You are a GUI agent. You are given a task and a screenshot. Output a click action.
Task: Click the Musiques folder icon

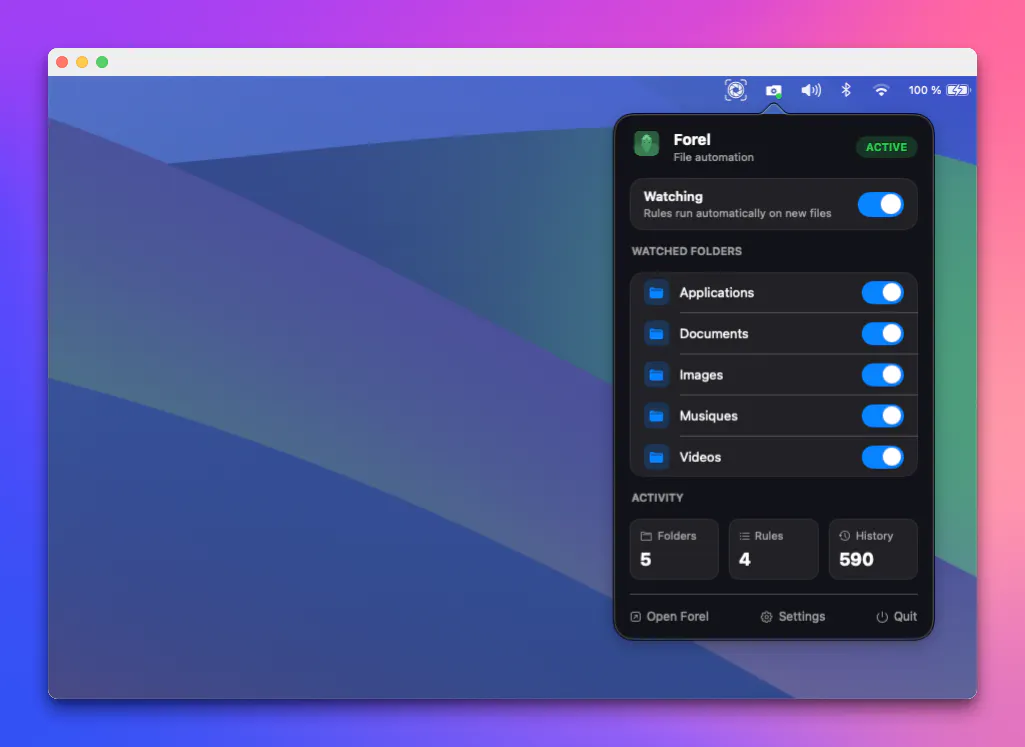tap(656, 416)
